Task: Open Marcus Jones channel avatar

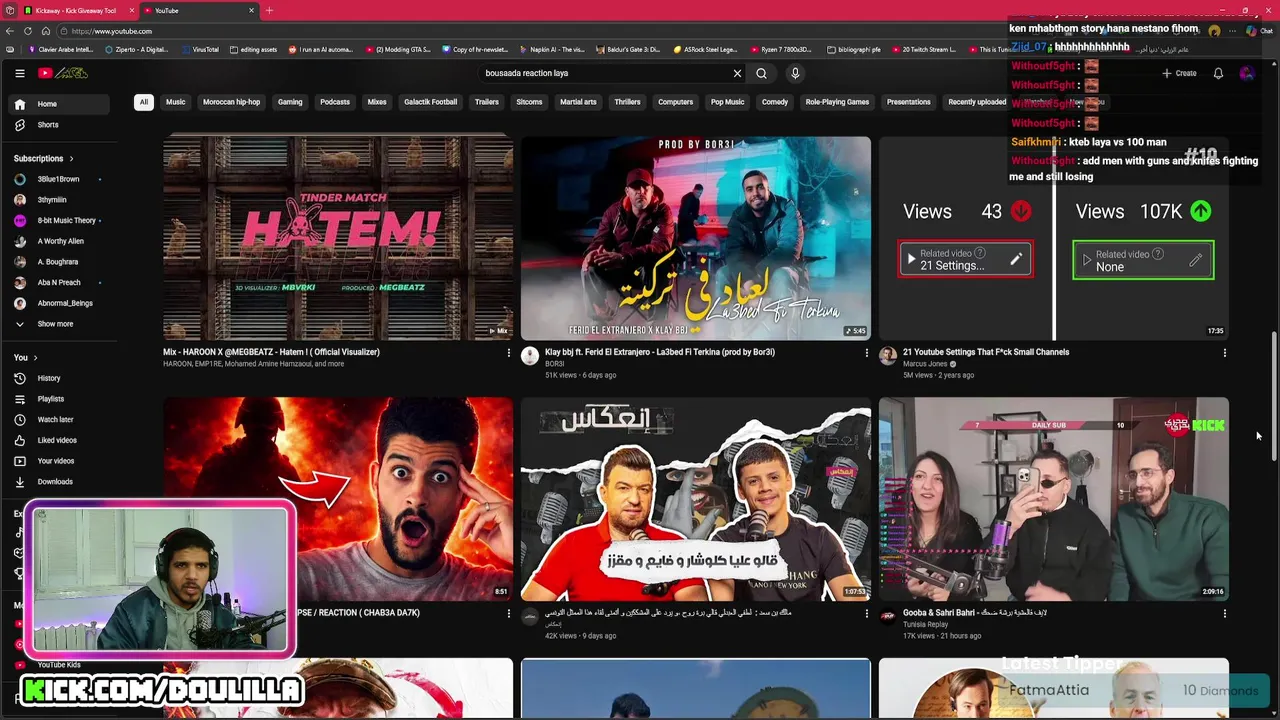Action: [887, 356]
